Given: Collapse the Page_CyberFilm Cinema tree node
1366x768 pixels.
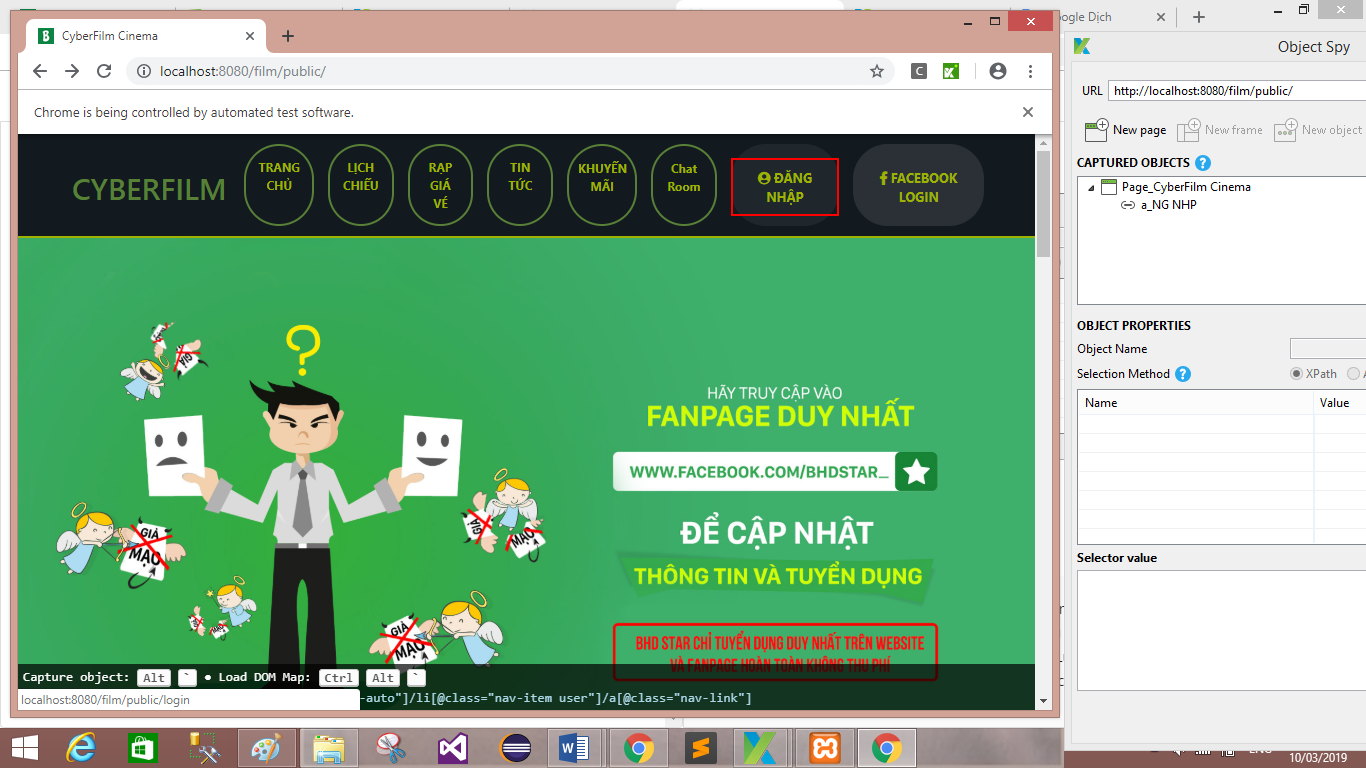Looking at the screenshot, I should pyautogui.click(x=1089, y=187).
